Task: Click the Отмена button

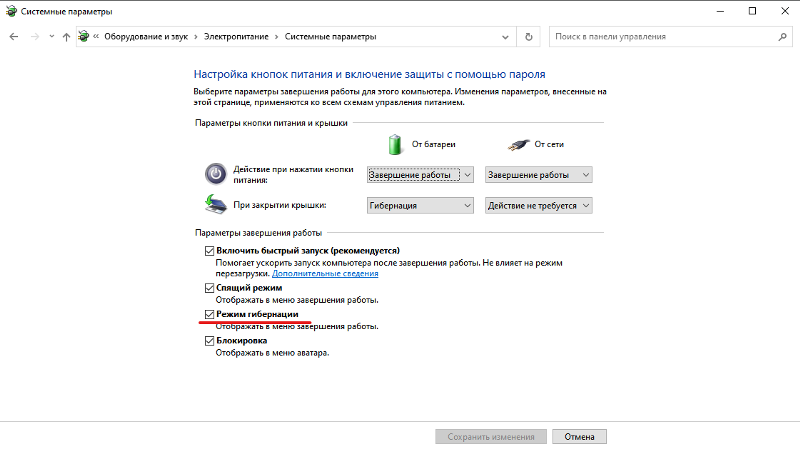Action: [x=579, y=437]
